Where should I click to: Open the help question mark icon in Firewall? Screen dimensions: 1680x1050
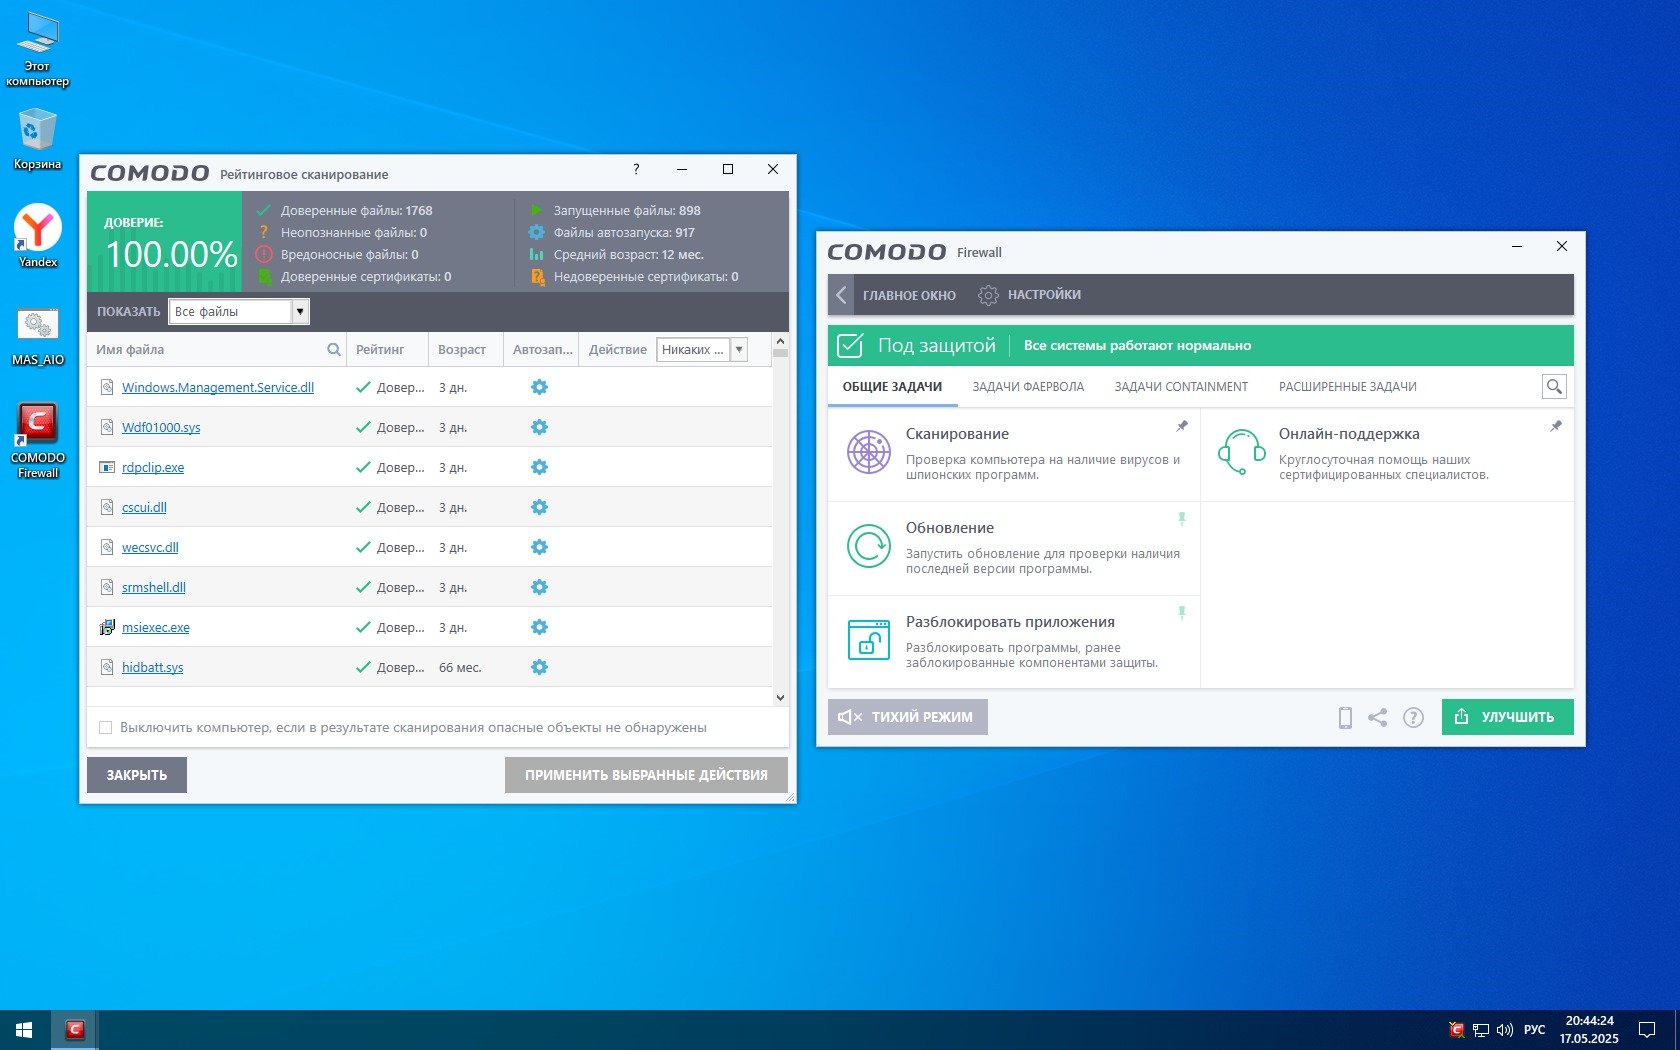(1413, 717)
